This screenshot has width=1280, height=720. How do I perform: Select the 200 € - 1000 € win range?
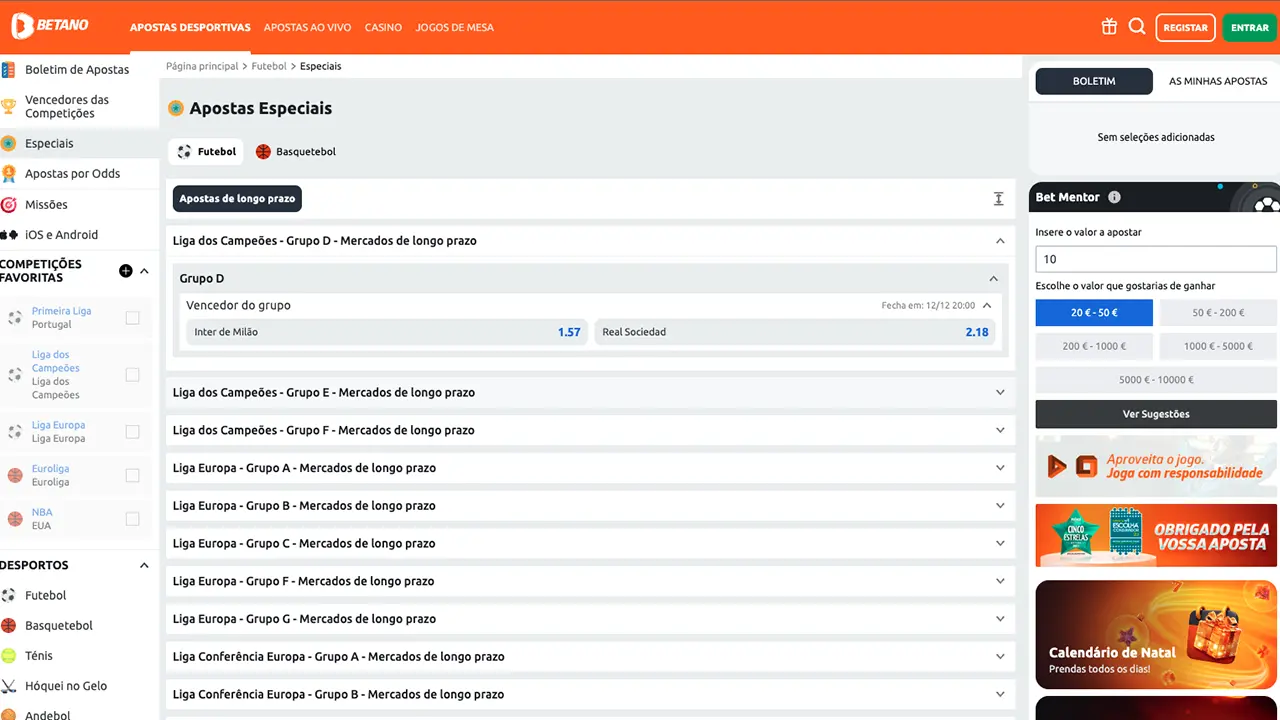pyautogui.click(x=1094, y=346)
